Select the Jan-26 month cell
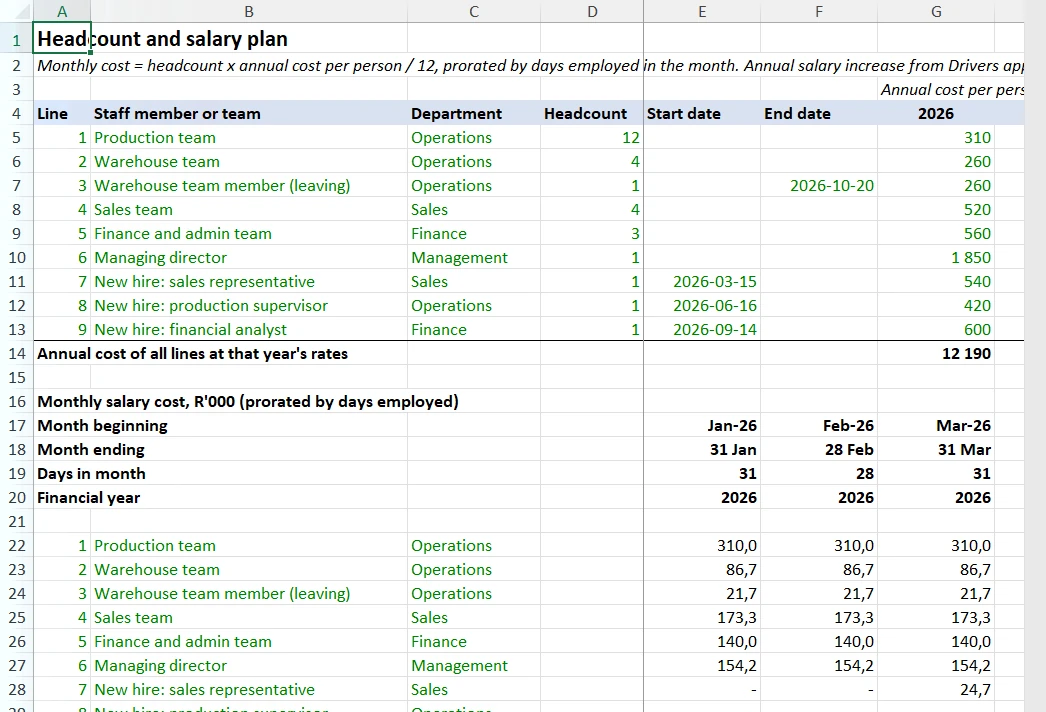The height and width of the screenshot is (712, 1046). click(702, 426)
